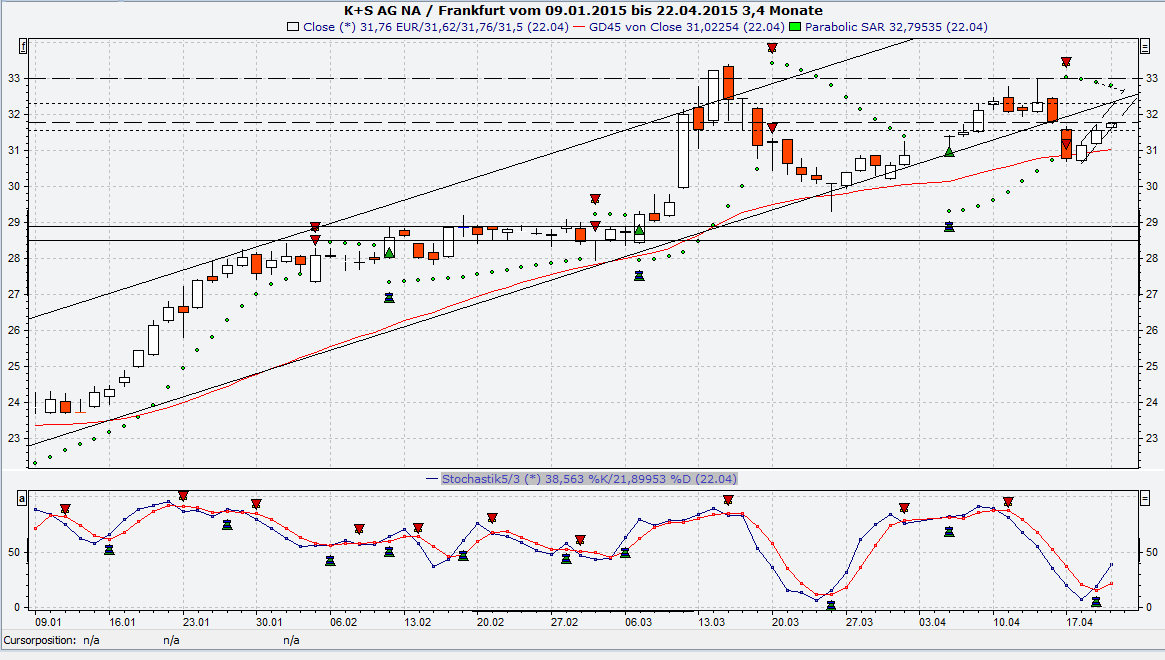Click the 09.01 date on the time axis
Image resolution: width=1165 pixels, height=660 pixels.
pos(48,622)
